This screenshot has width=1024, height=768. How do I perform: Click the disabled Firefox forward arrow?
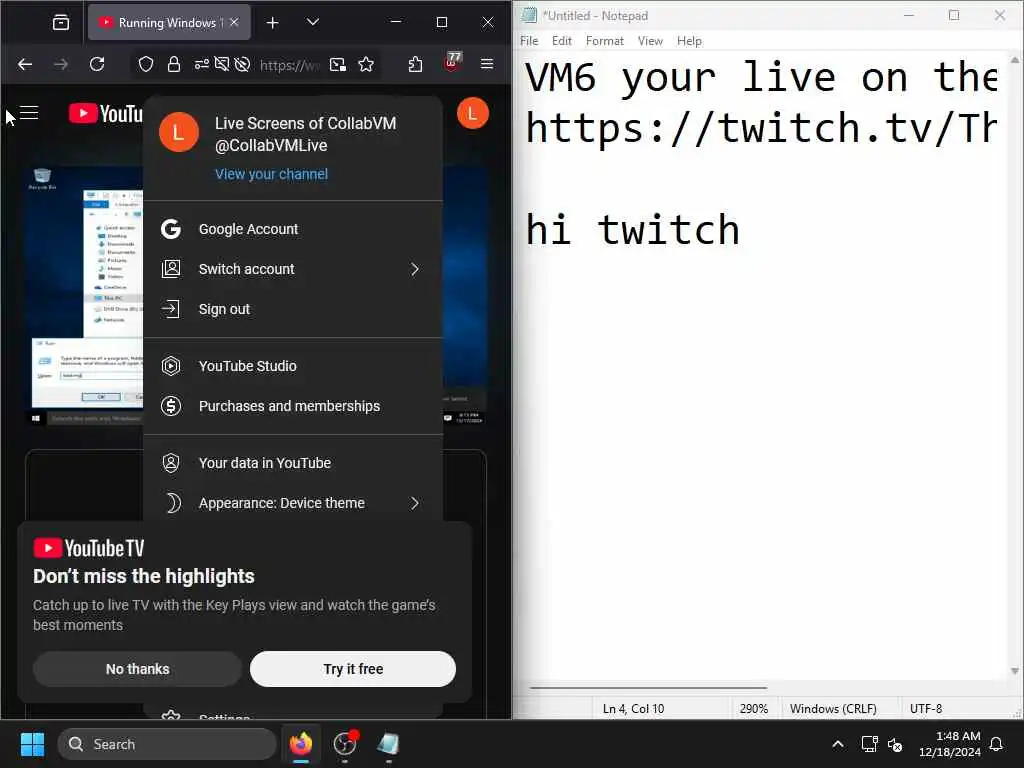pos(61,64)
